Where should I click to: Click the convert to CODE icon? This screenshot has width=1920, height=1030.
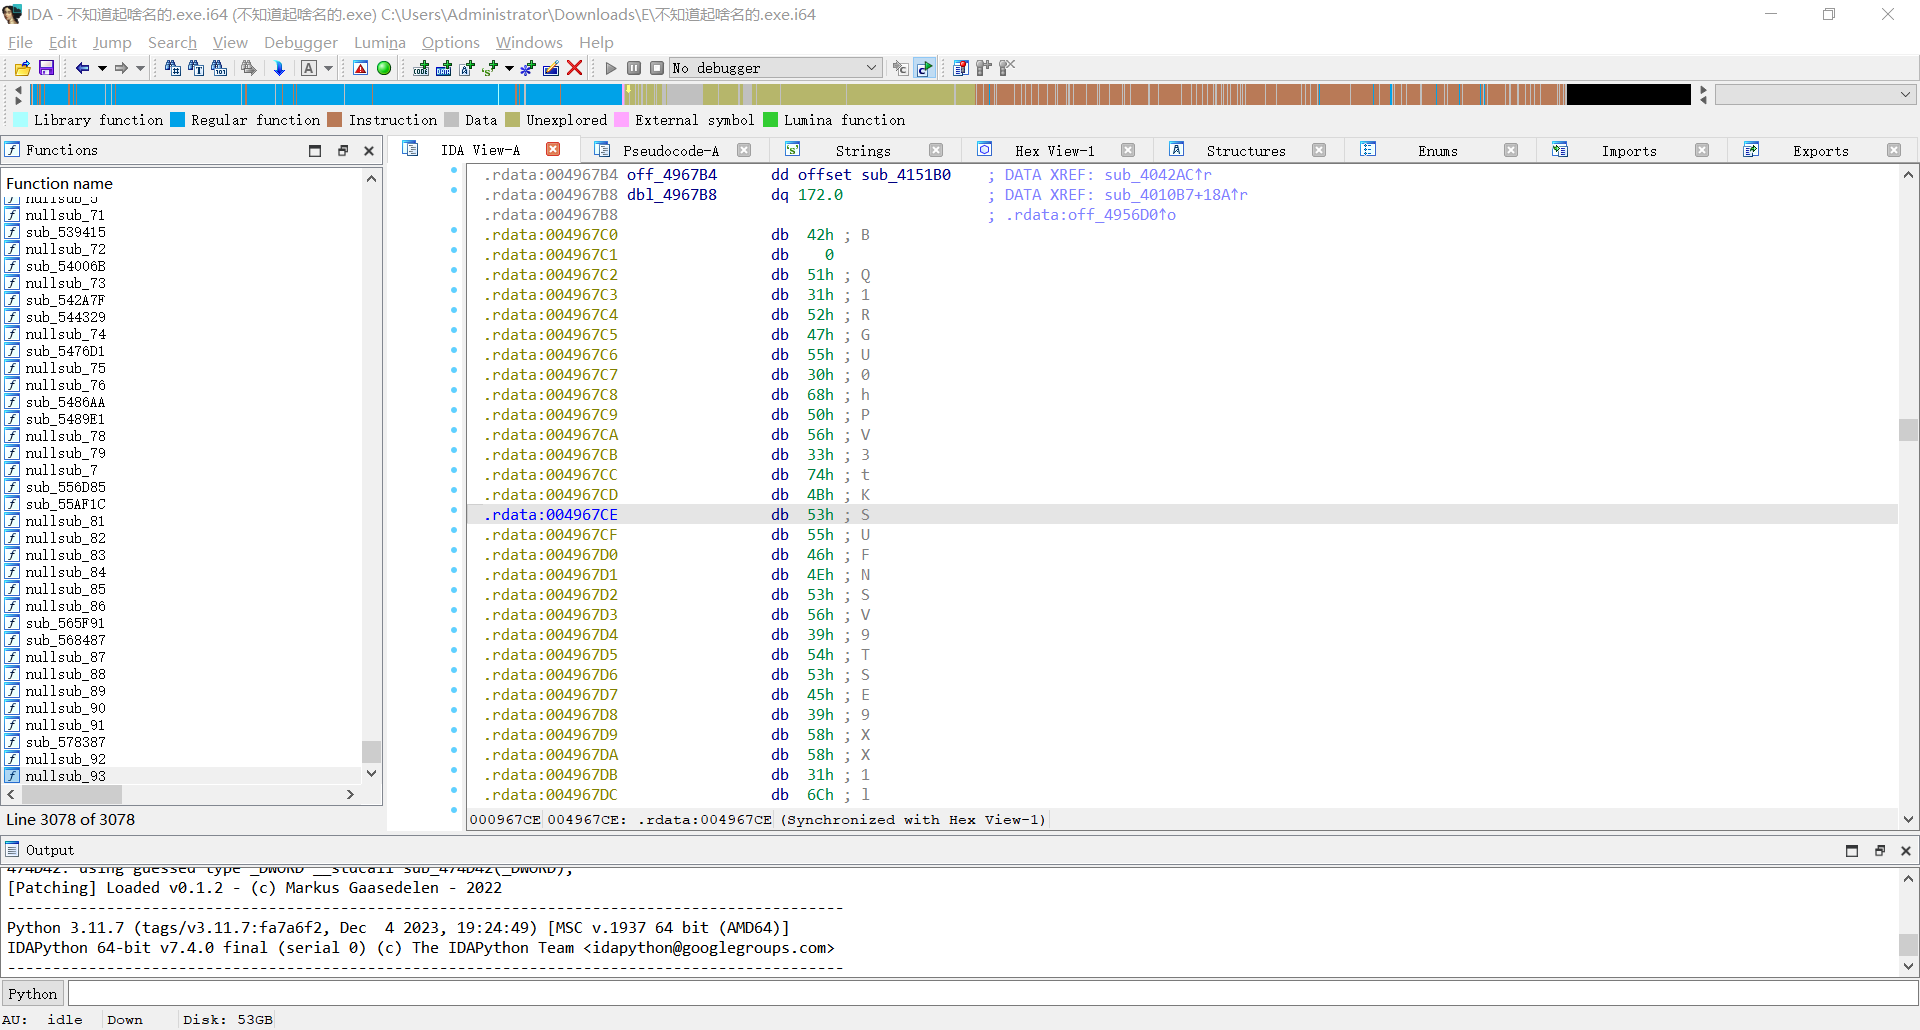[421, 68]
